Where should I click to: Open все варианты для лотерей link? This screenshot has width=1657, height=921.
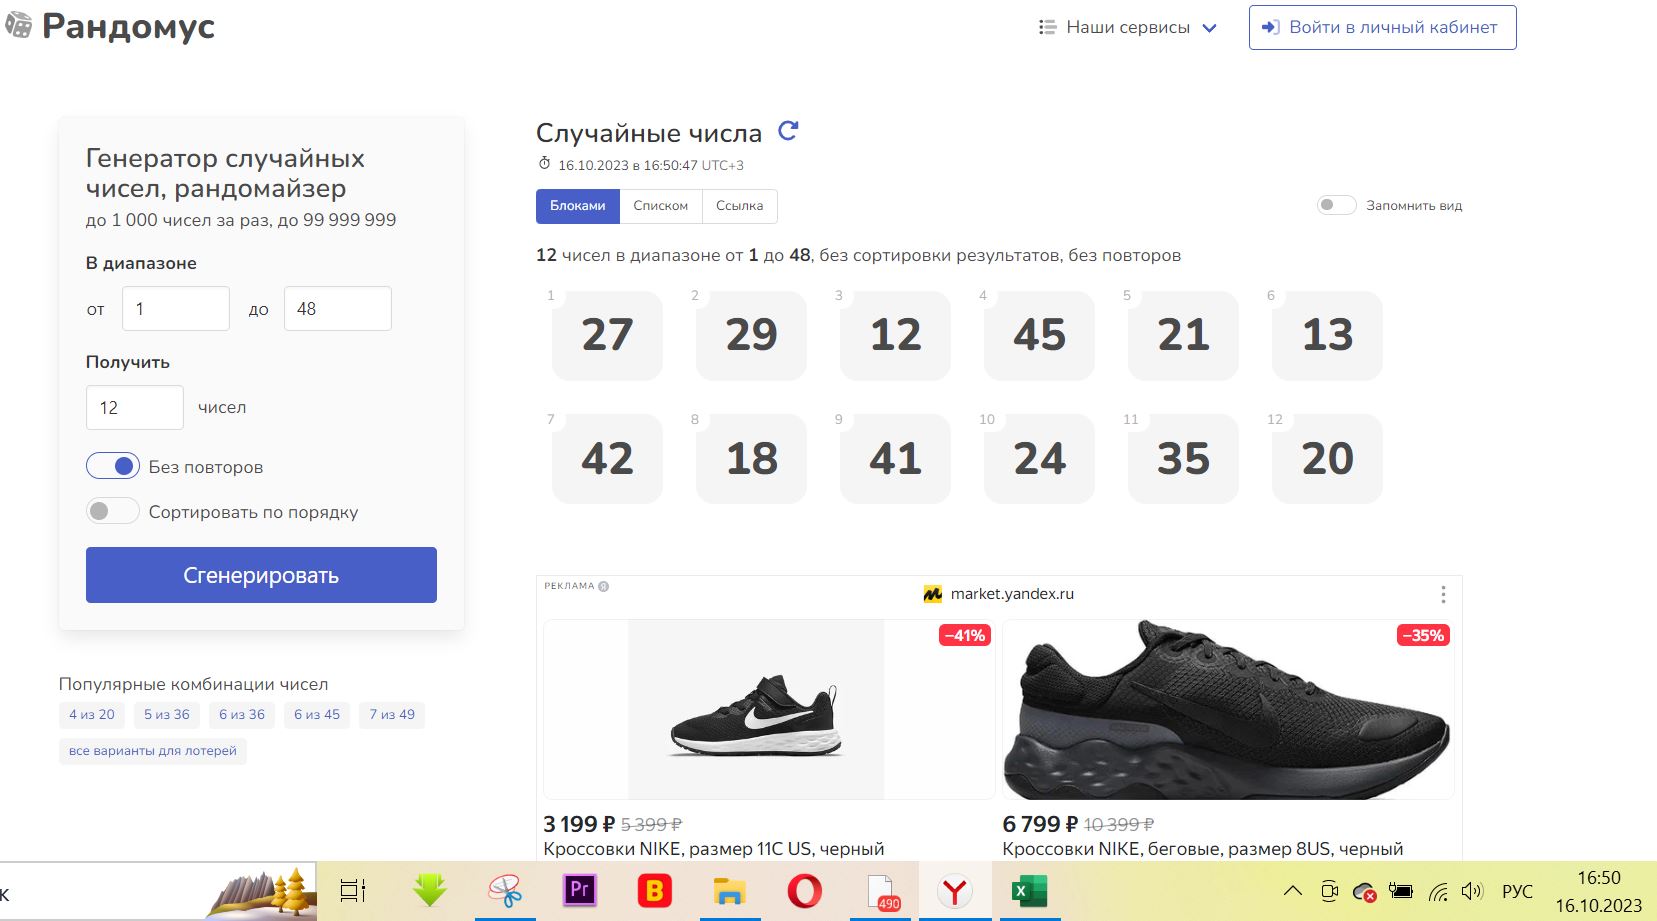[153, 751]
